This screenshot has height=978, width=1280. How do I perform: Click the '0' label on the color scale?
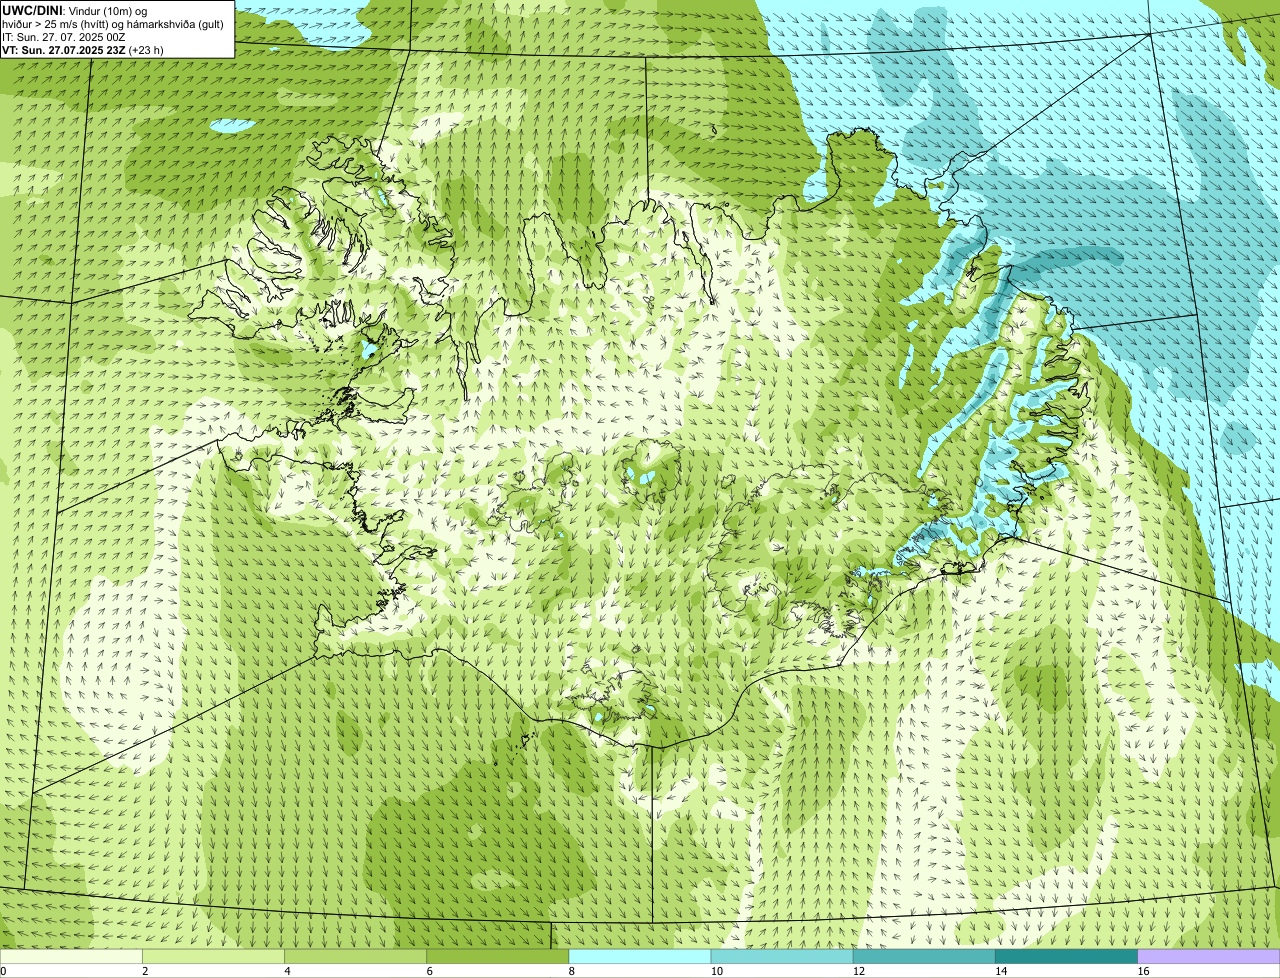[4, 971]
